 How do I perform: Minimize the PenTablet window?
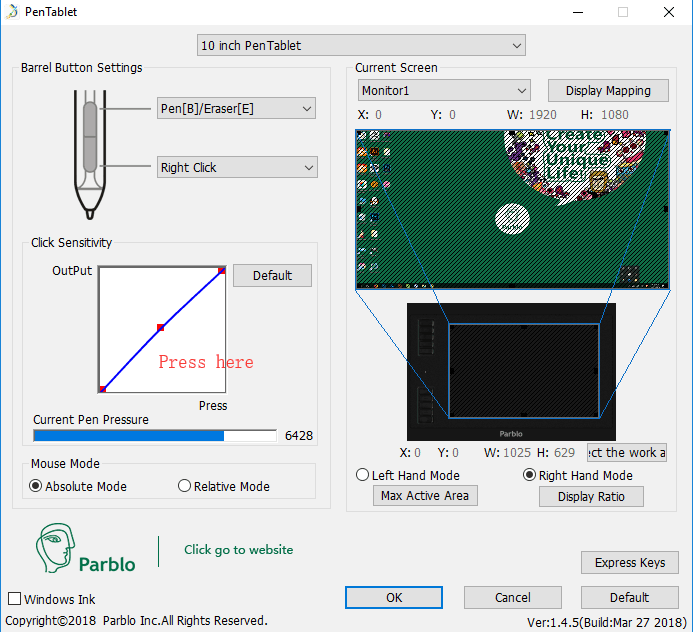pos(578,12)
